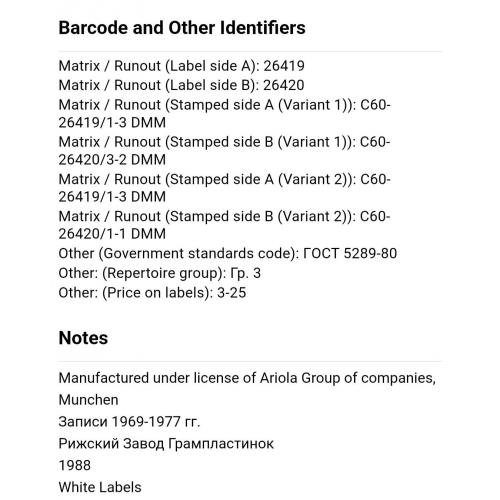Click the first 26419/1-3 DMM continuation line
This screenshot has width=500, height=500.
pos(112,123)
